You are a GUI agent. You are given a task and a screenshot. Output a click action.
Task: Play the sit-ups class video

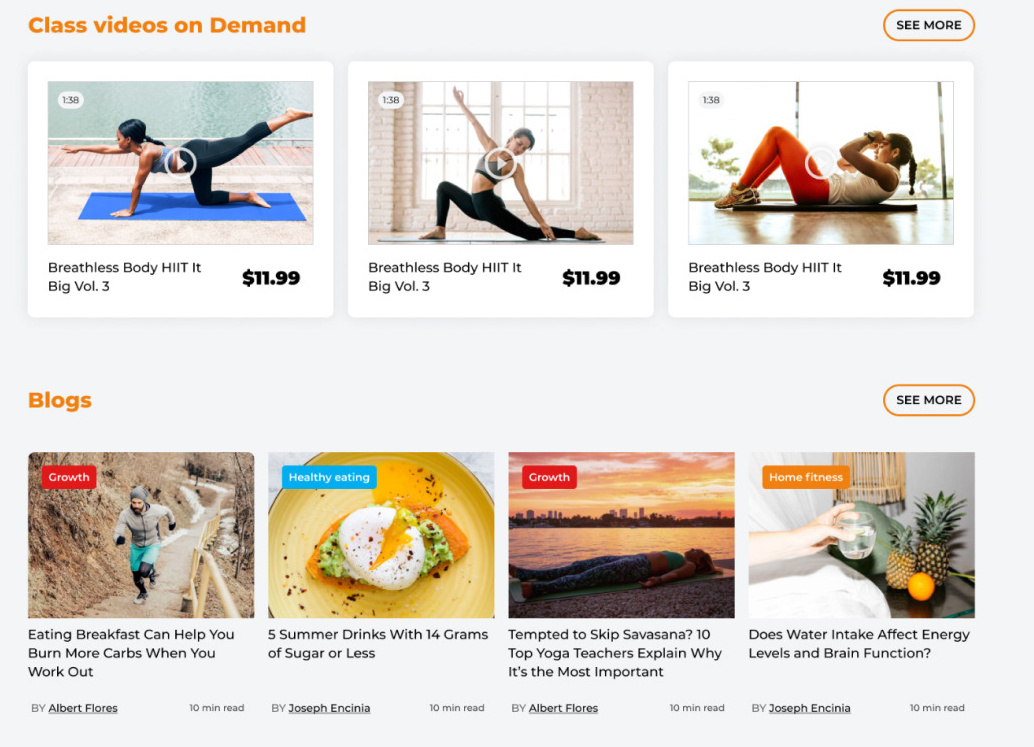(x=821, y=162)
